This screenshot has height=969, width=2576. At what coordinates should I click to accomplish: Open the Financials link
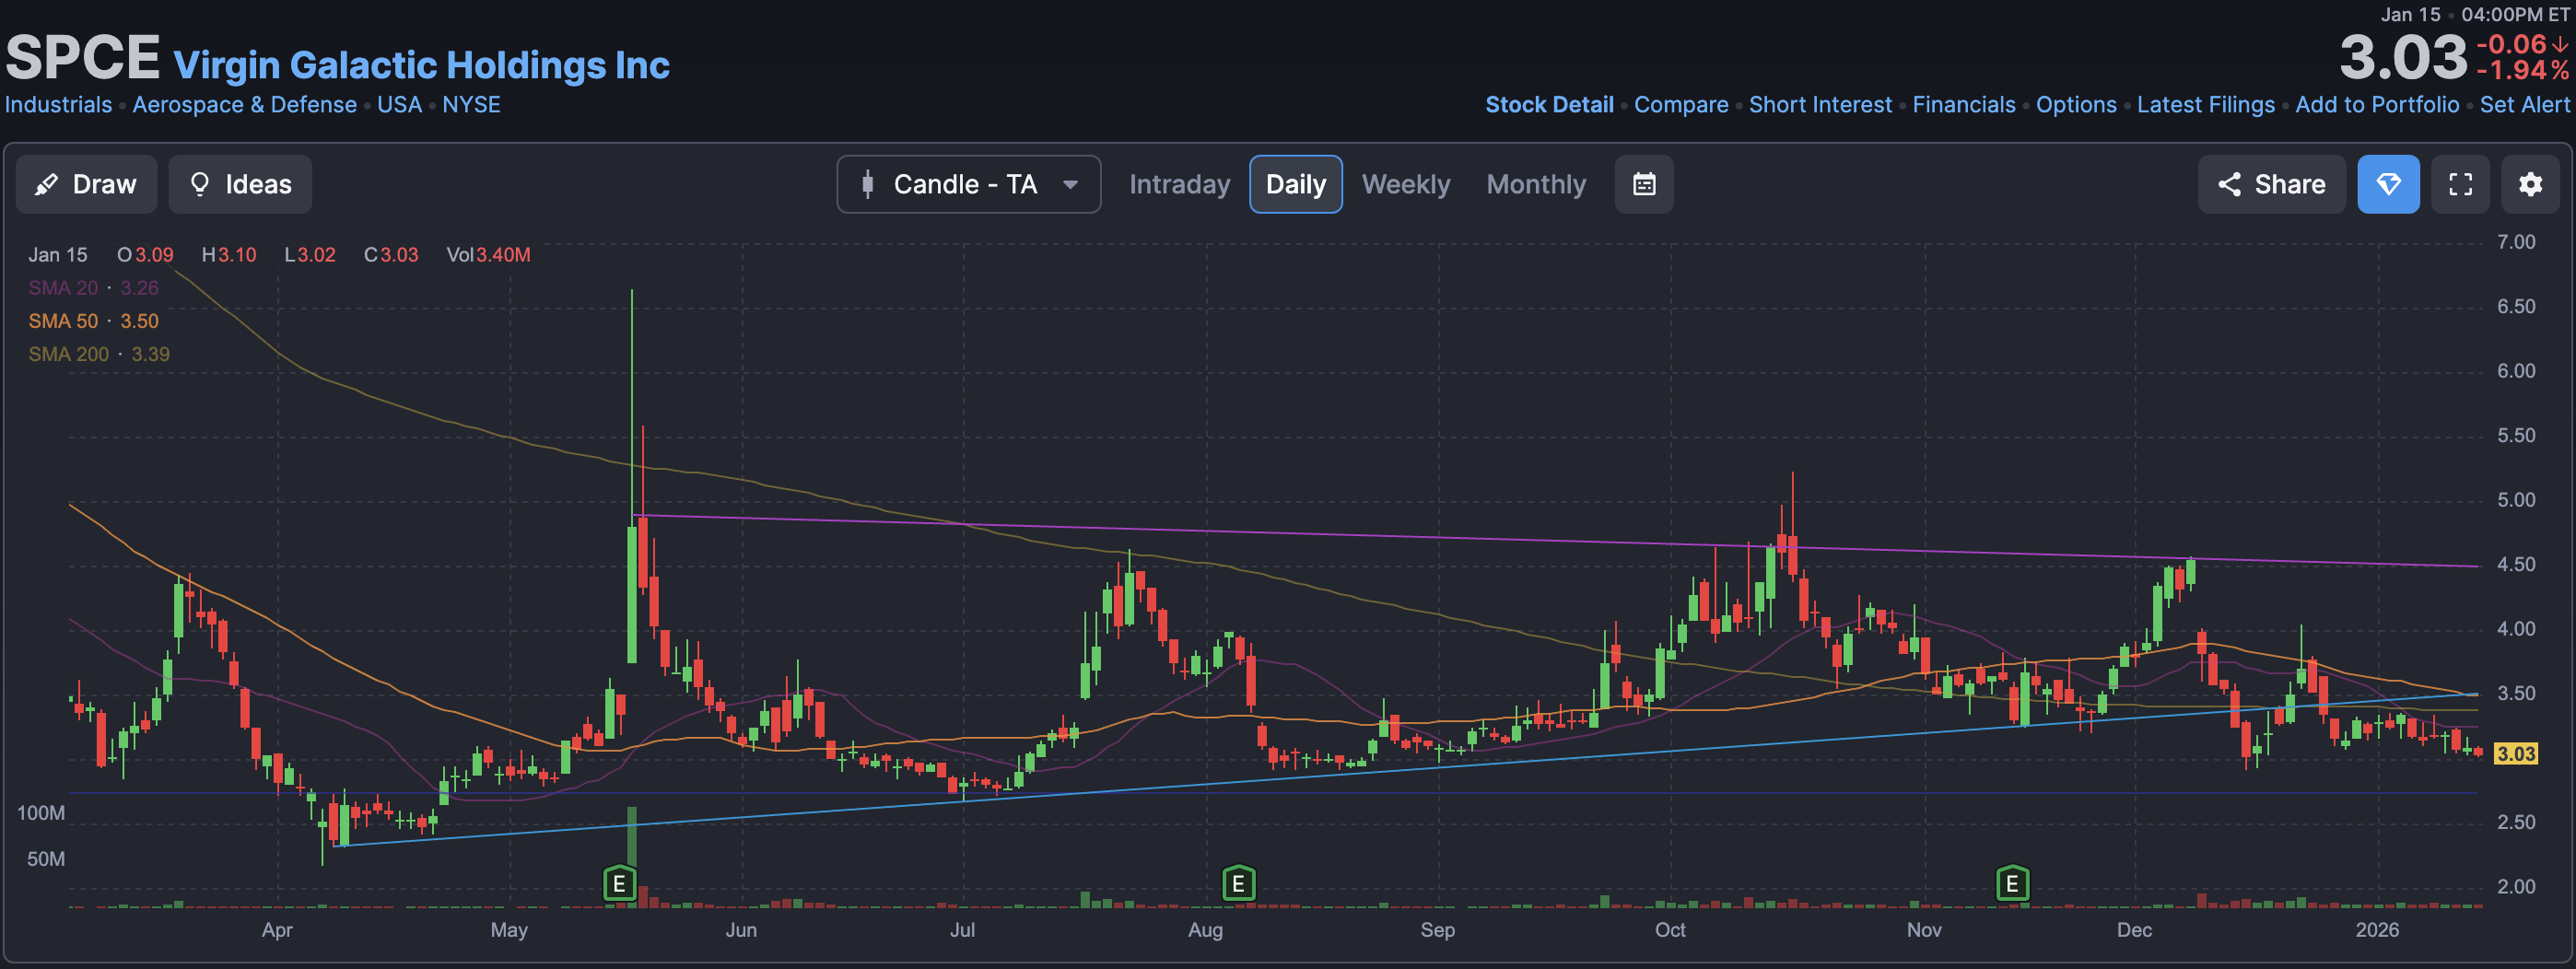[x=1964, y=105]
